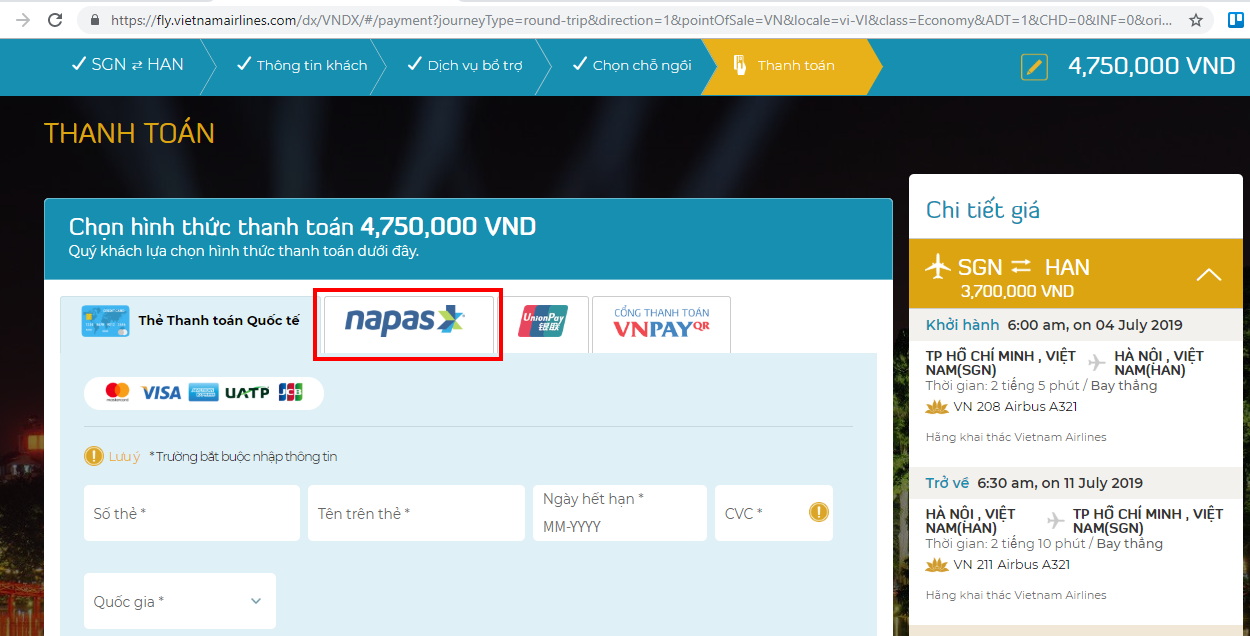Click the browser forward arrow

[x=23, y=20]
